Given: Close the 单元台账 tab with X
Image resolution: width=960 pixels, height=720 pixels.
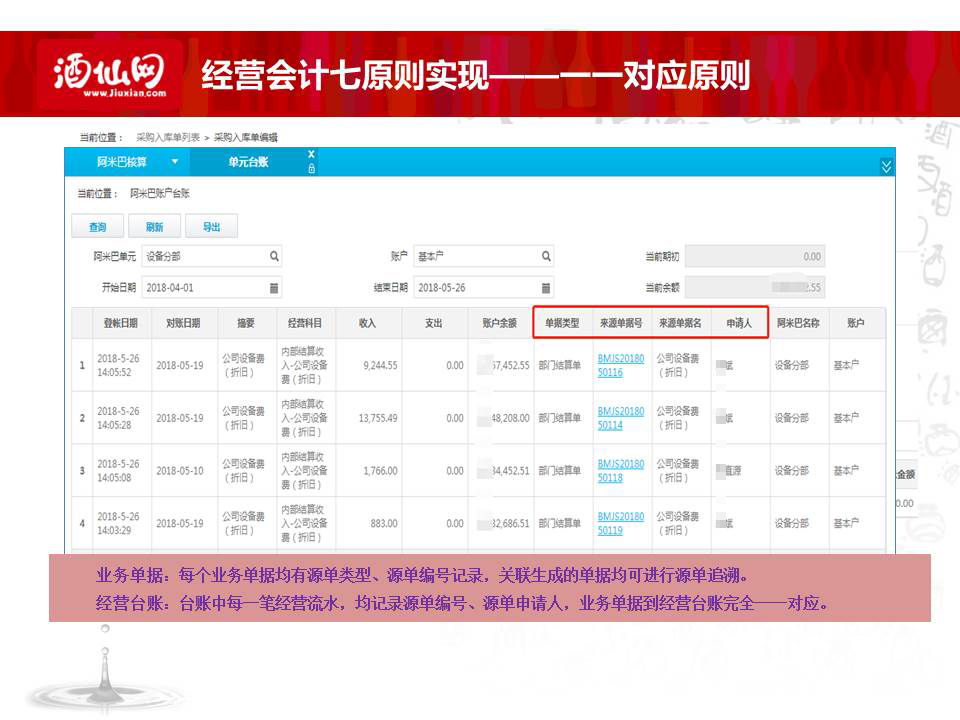Looking at the screenshot, I should pyautogui.click(x=311, y=154).
